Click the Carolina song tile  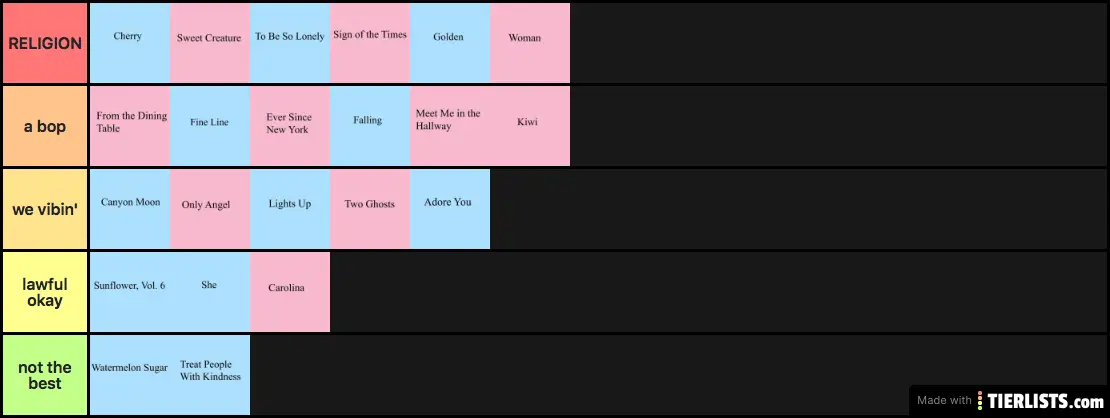point(289,292)
